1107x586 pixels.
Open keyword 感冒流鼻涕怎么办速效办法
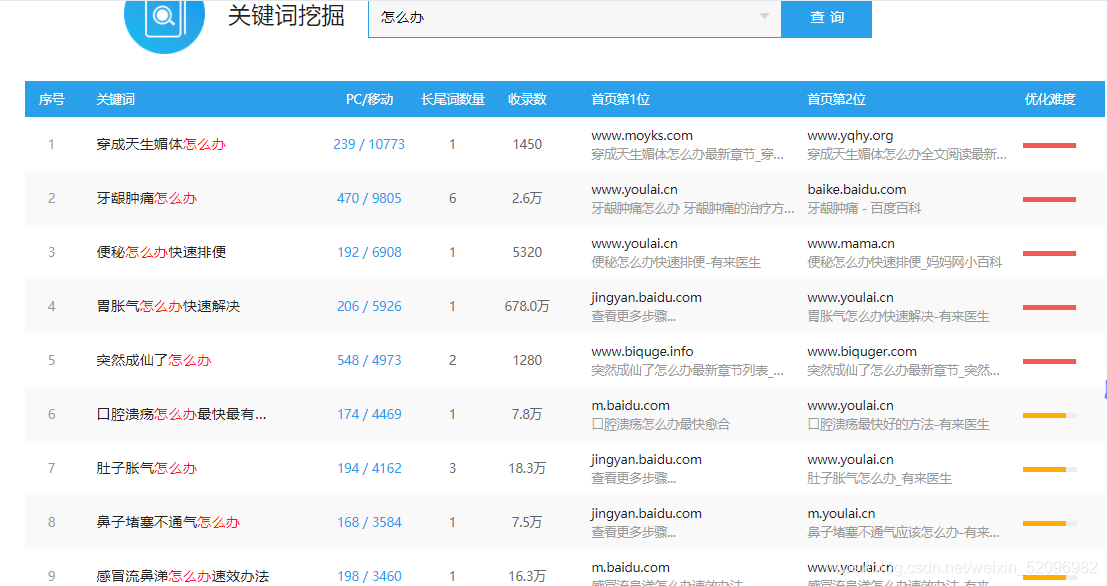[182, 576]
